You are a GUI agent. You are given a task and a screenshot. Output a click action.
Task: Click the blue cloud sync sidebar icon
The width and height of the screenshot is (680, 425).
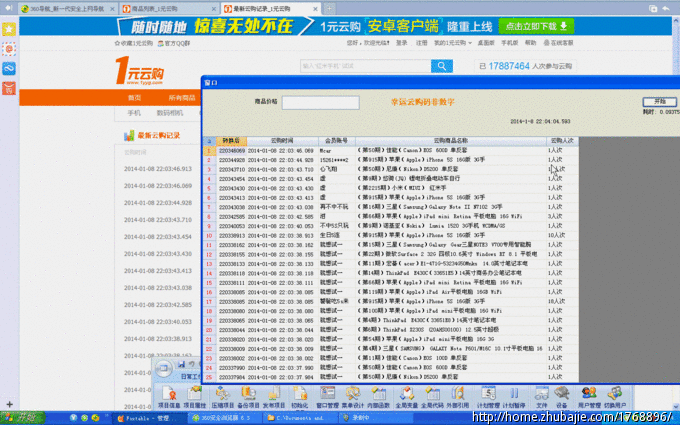[x=9, y=68]
